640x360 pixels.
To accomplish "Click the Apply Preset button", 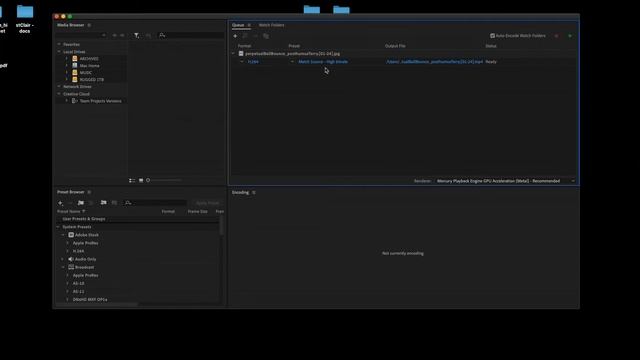I will coord(207,203).
